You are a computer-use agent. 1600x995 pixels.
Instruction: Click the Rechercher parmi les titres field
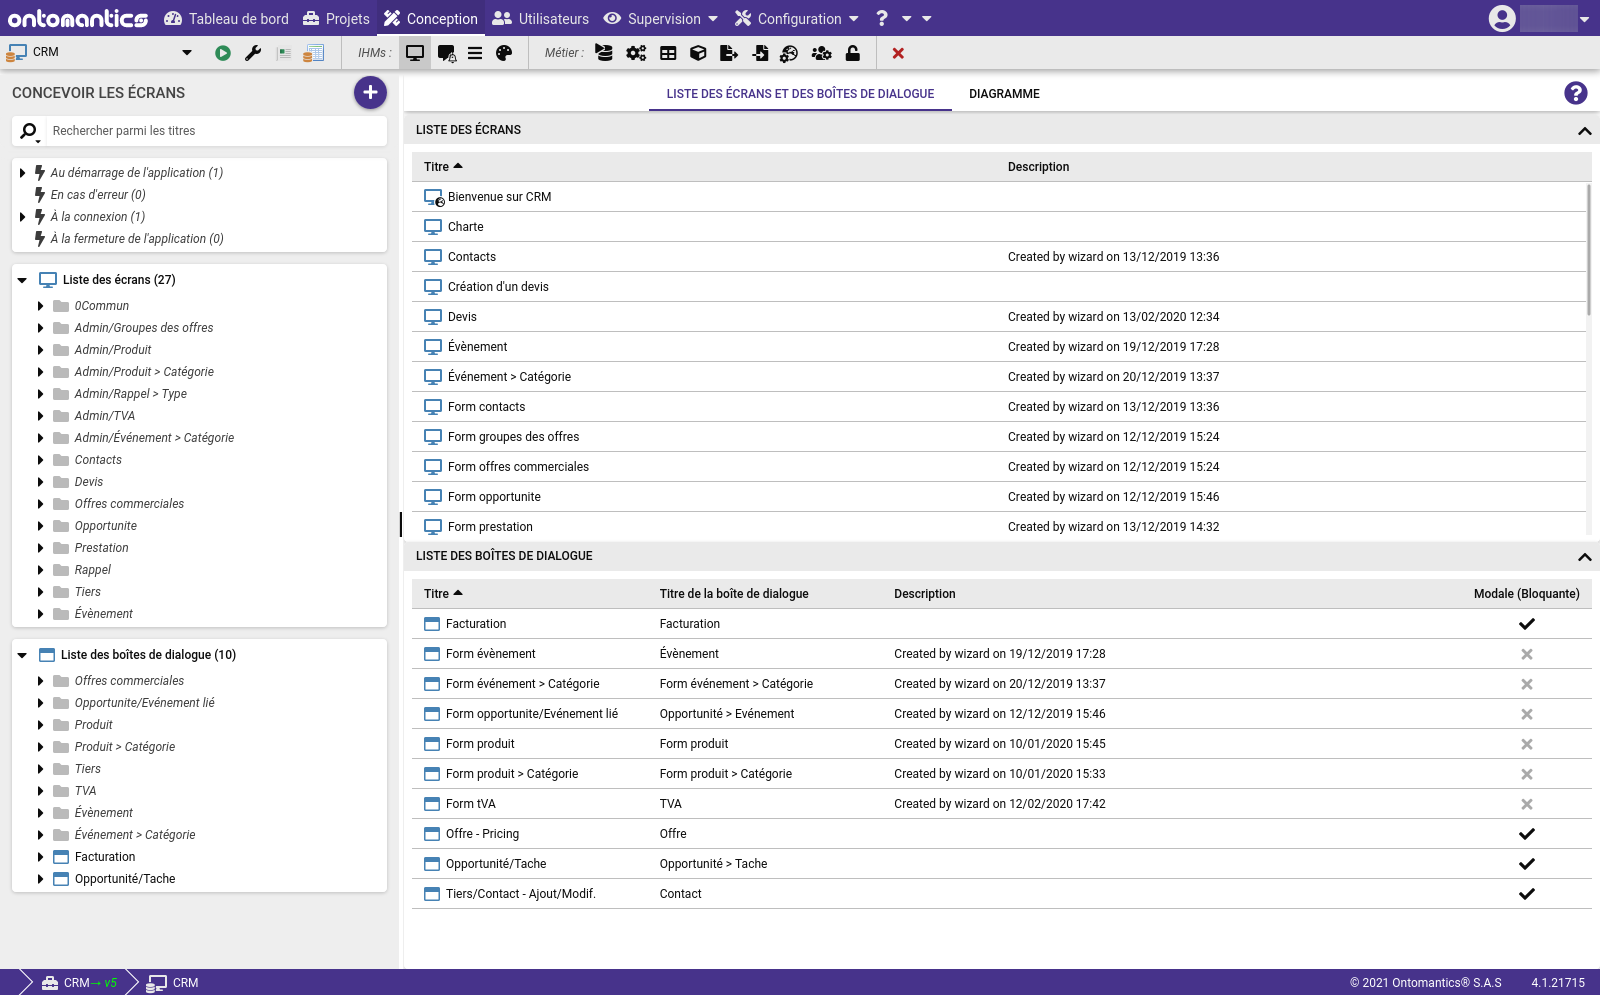click(215, 131)
